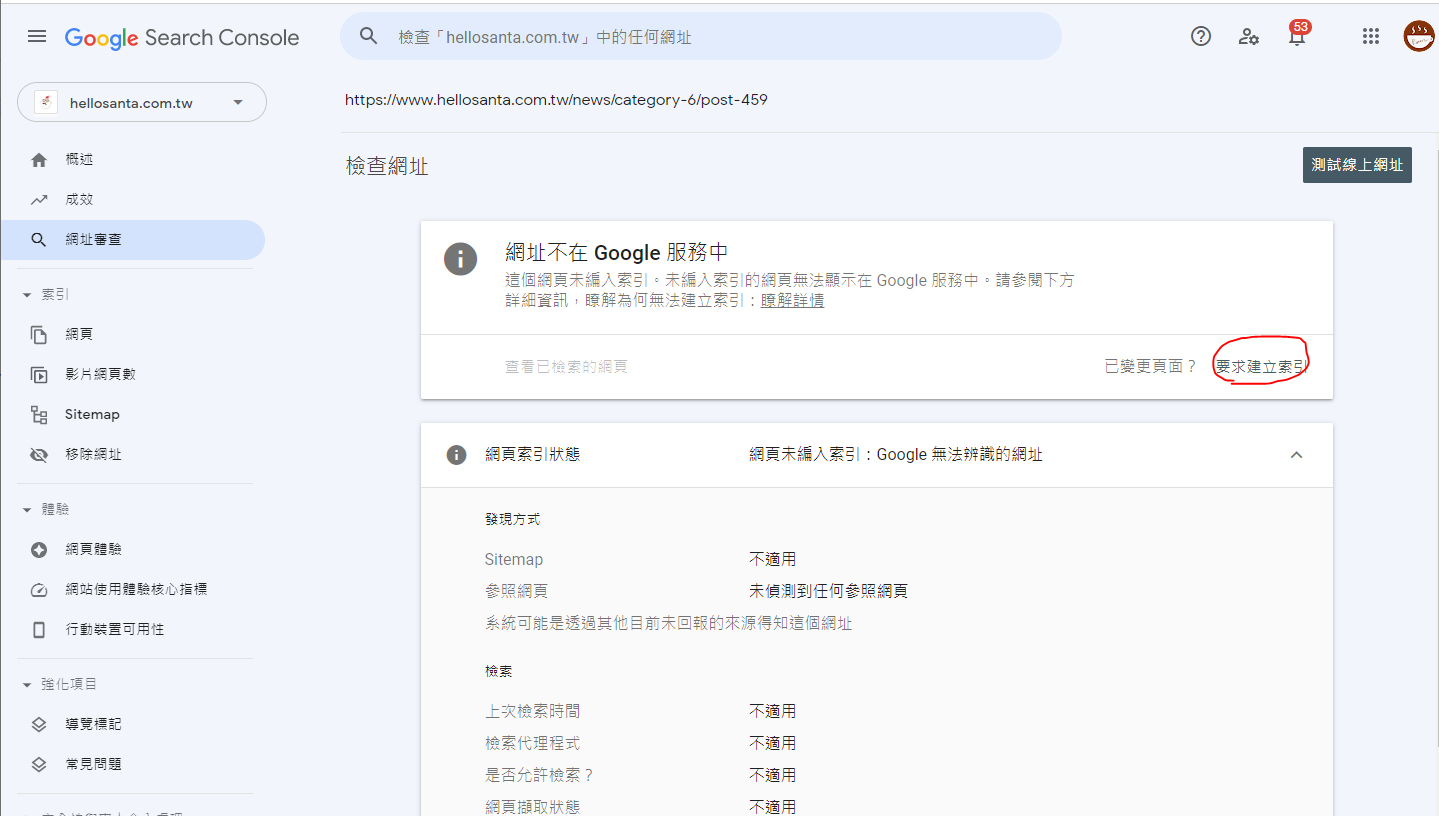The width and height of the screenshot is (1439, 816).
Task: Select 成效 in the sidebar
Action: pyautogui.click(x=79, y=200)
